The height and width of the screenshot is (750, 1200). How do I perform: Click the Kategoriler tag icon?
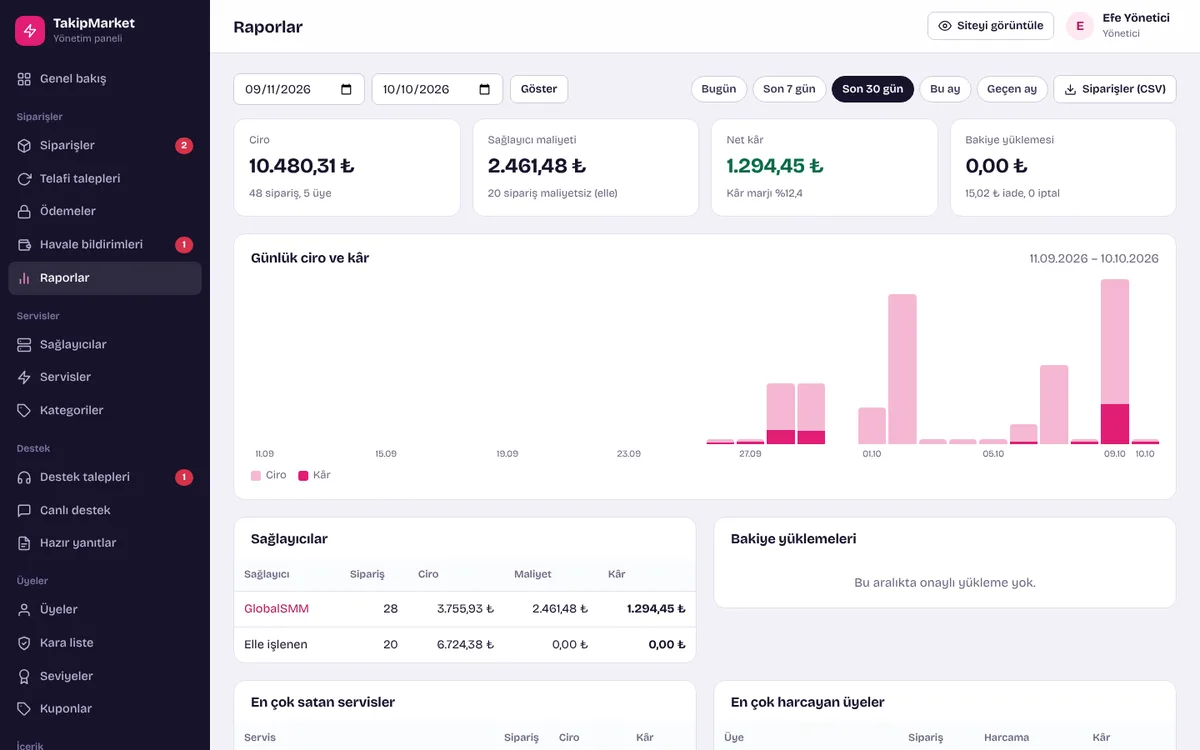click(x=25, y=411)
